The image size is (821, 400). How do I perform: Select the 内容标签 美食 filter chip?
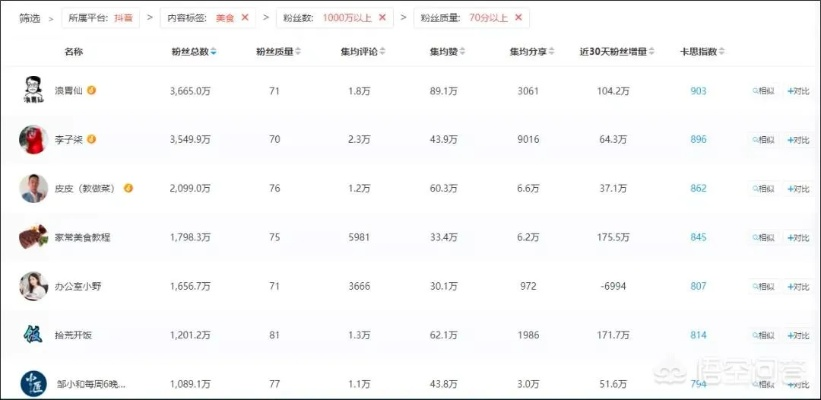208,18
